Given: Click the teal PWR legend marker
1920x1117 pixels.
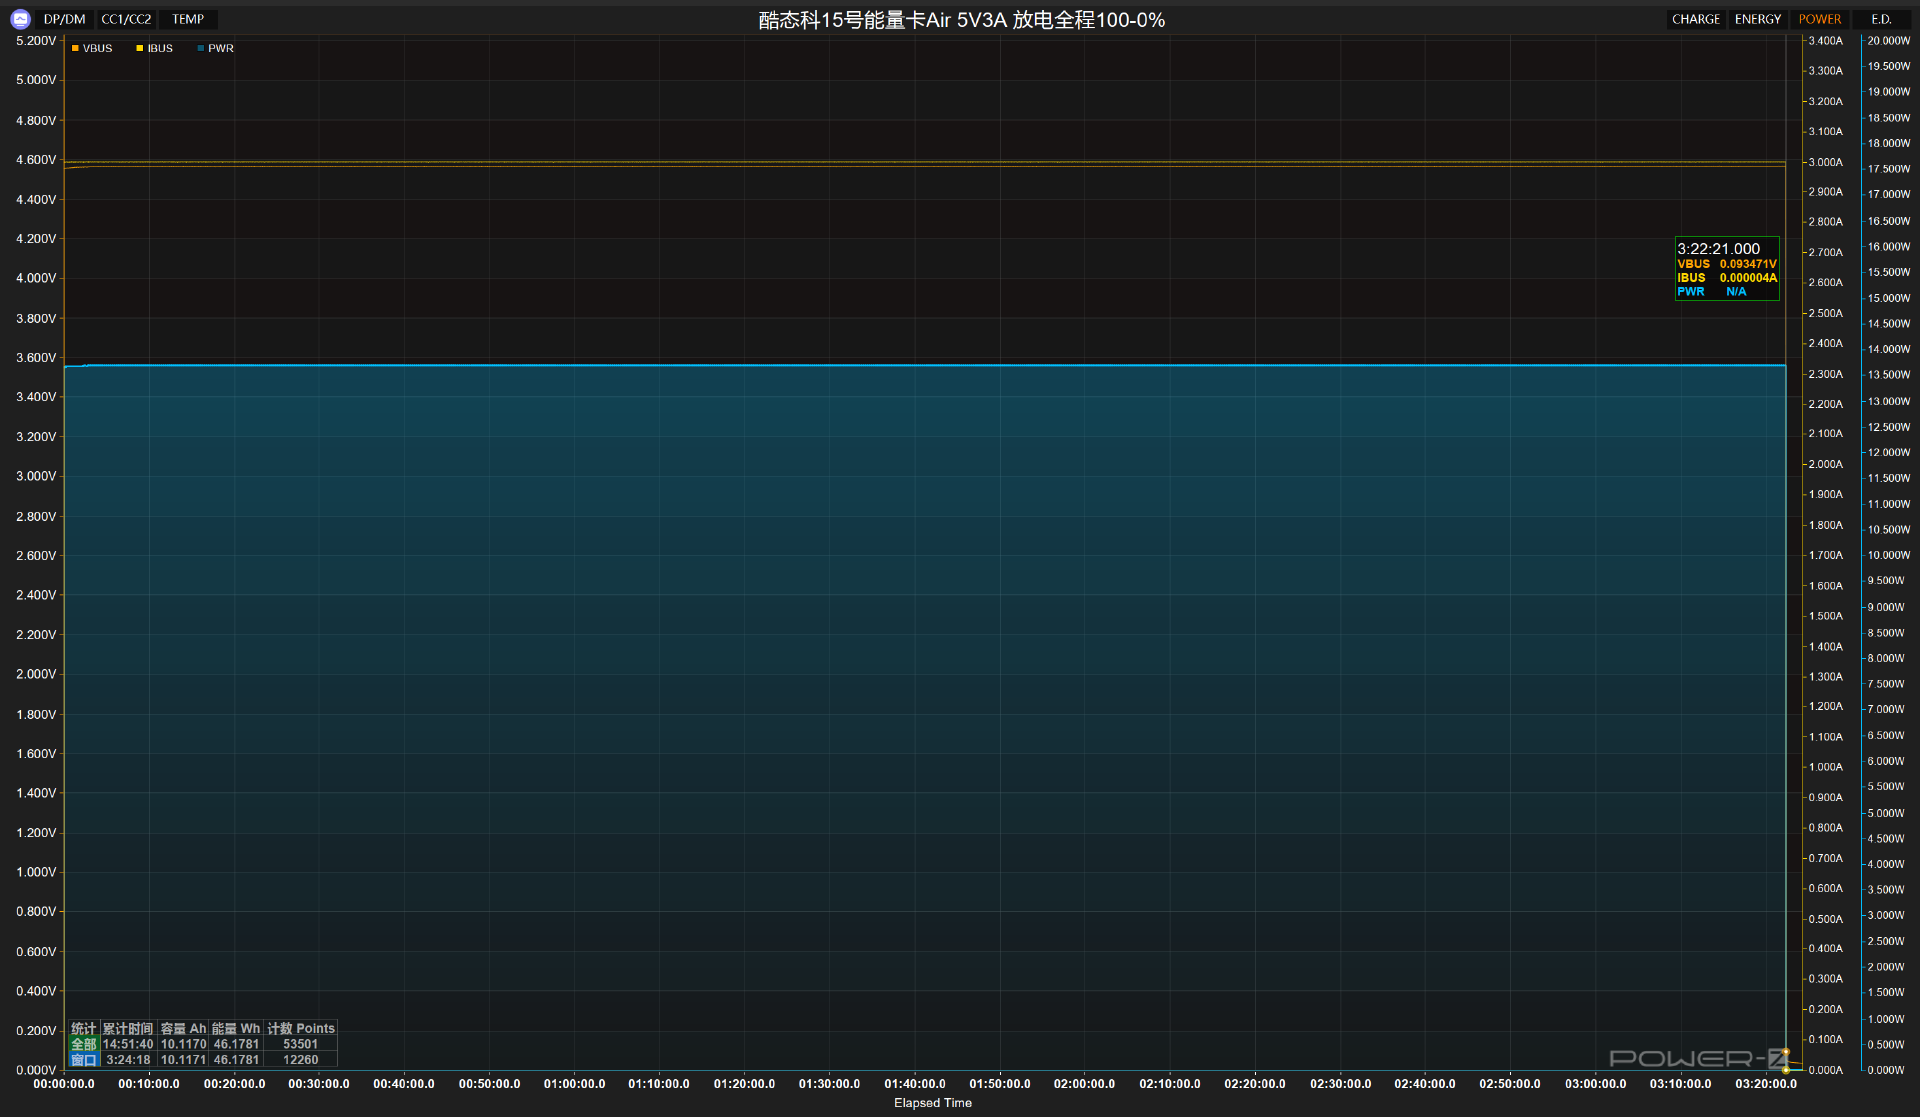Looking at the screenshot, I should (x=201, y=48).
